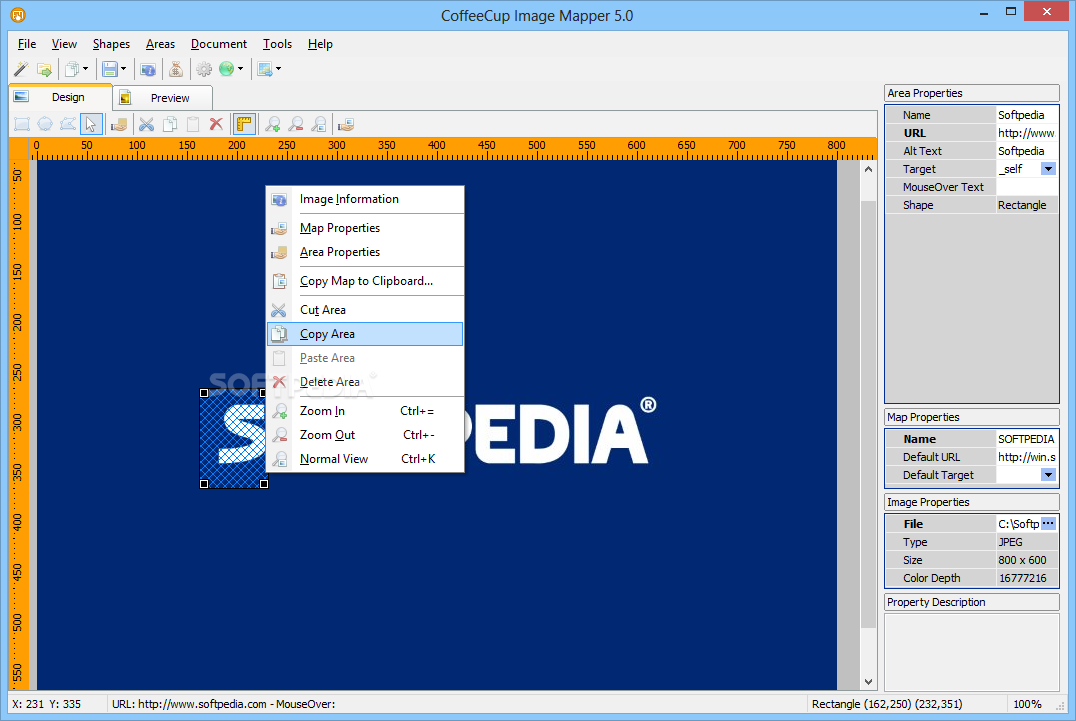Open the View menu
Viewport: 1076px width, 721px height.
(64, 44)
